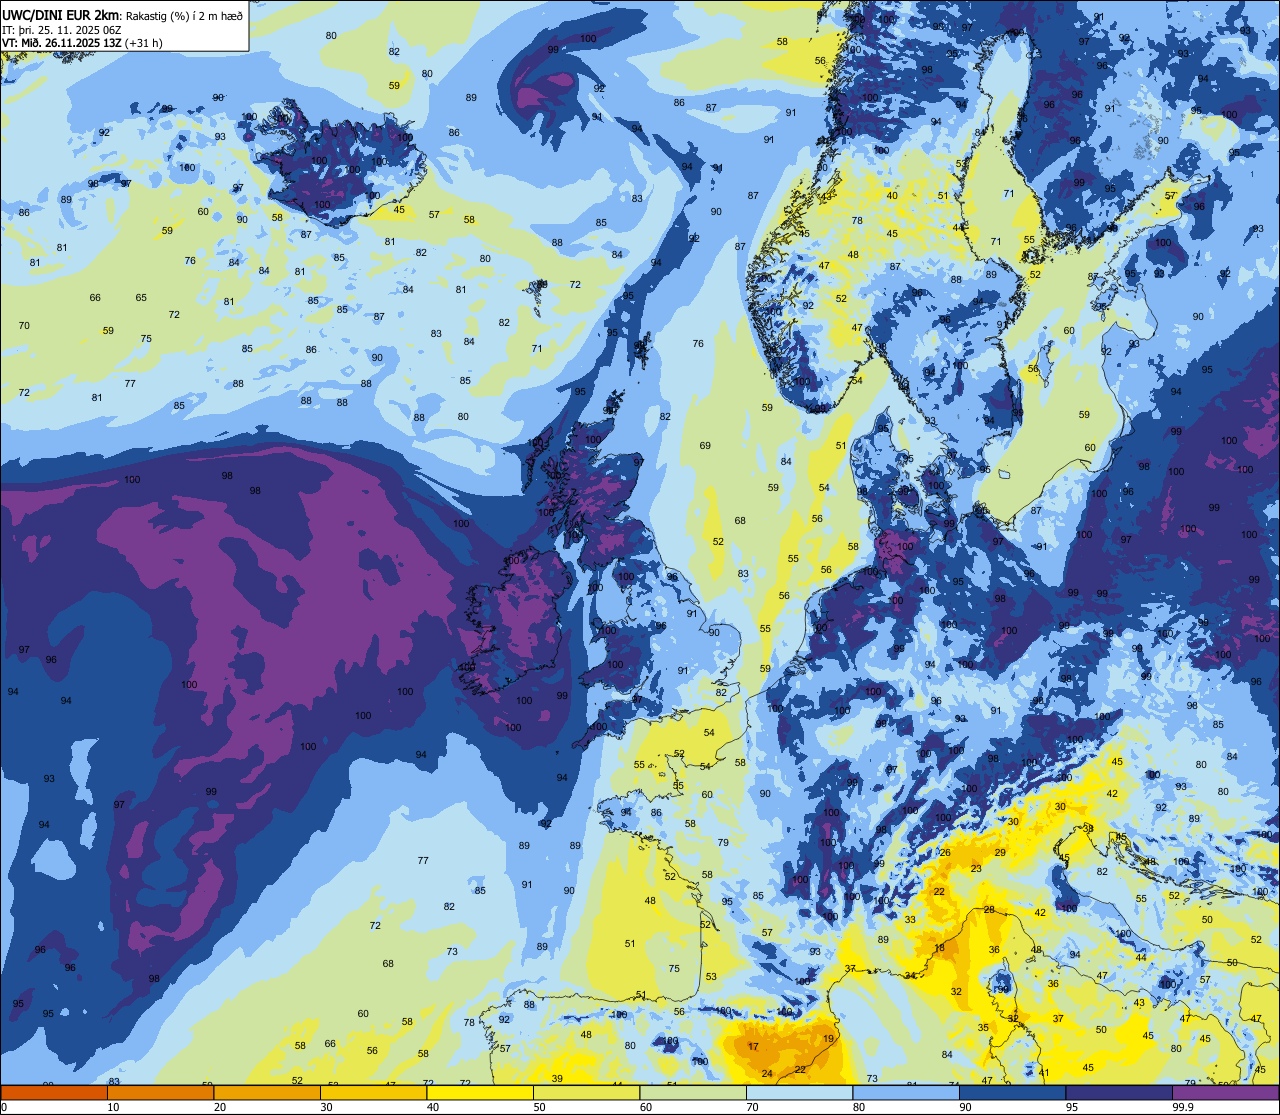The image size is (1280, 1115).
Task: Click the 'IT: þri. 25. 11. 2025 06Z' line
Action: pos(61,30)
